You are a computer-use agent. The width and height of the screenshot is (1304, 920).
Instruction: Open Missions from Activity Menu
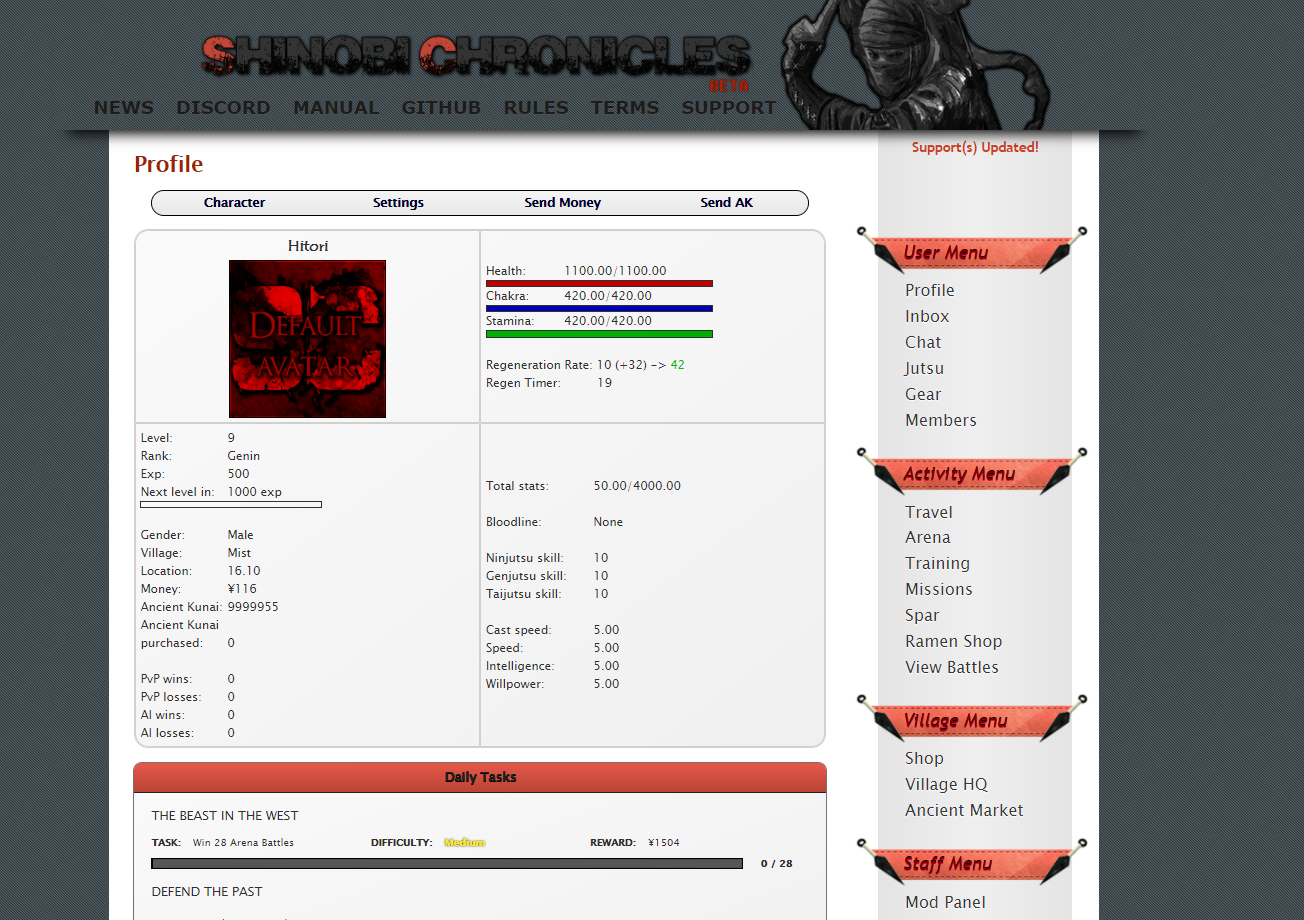click(938, 589)
